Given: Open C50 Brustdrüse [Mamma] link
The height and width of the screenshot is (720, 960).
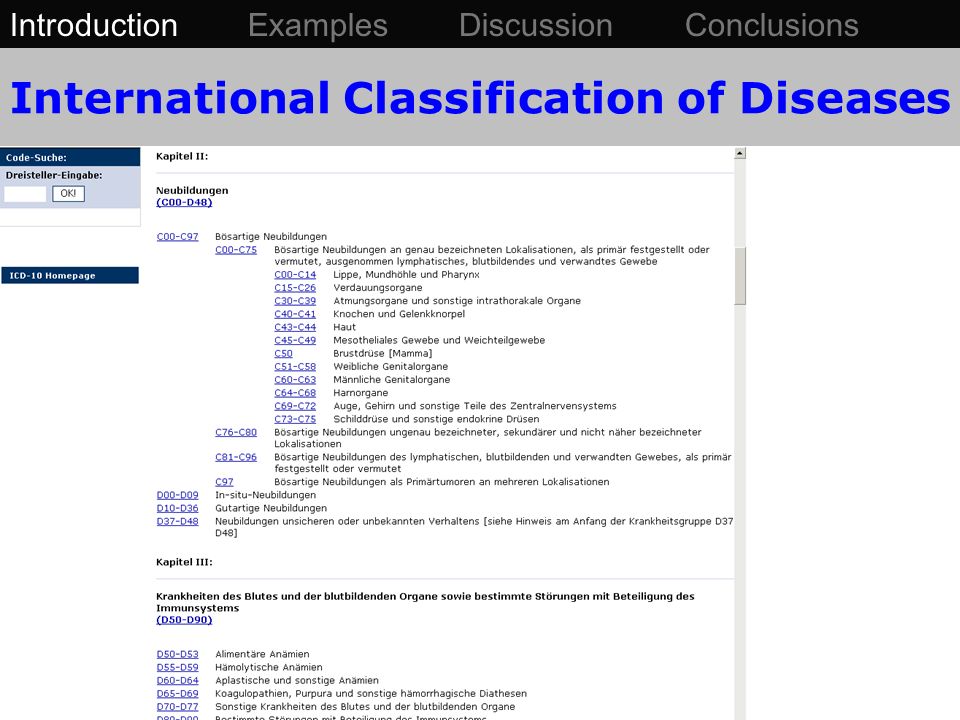Looking at the screenshot, I should (x=283, y=354).
